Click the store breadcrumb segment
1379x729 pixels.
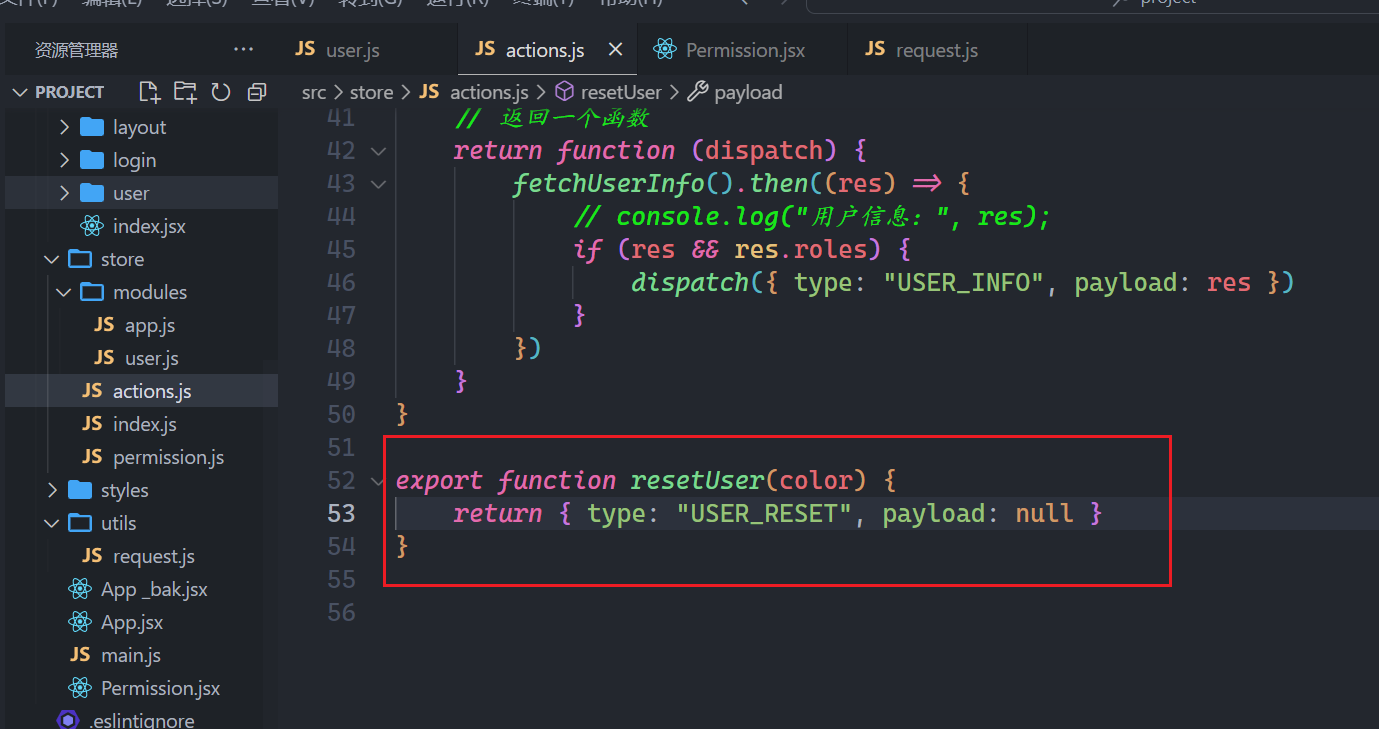[371, 92]
